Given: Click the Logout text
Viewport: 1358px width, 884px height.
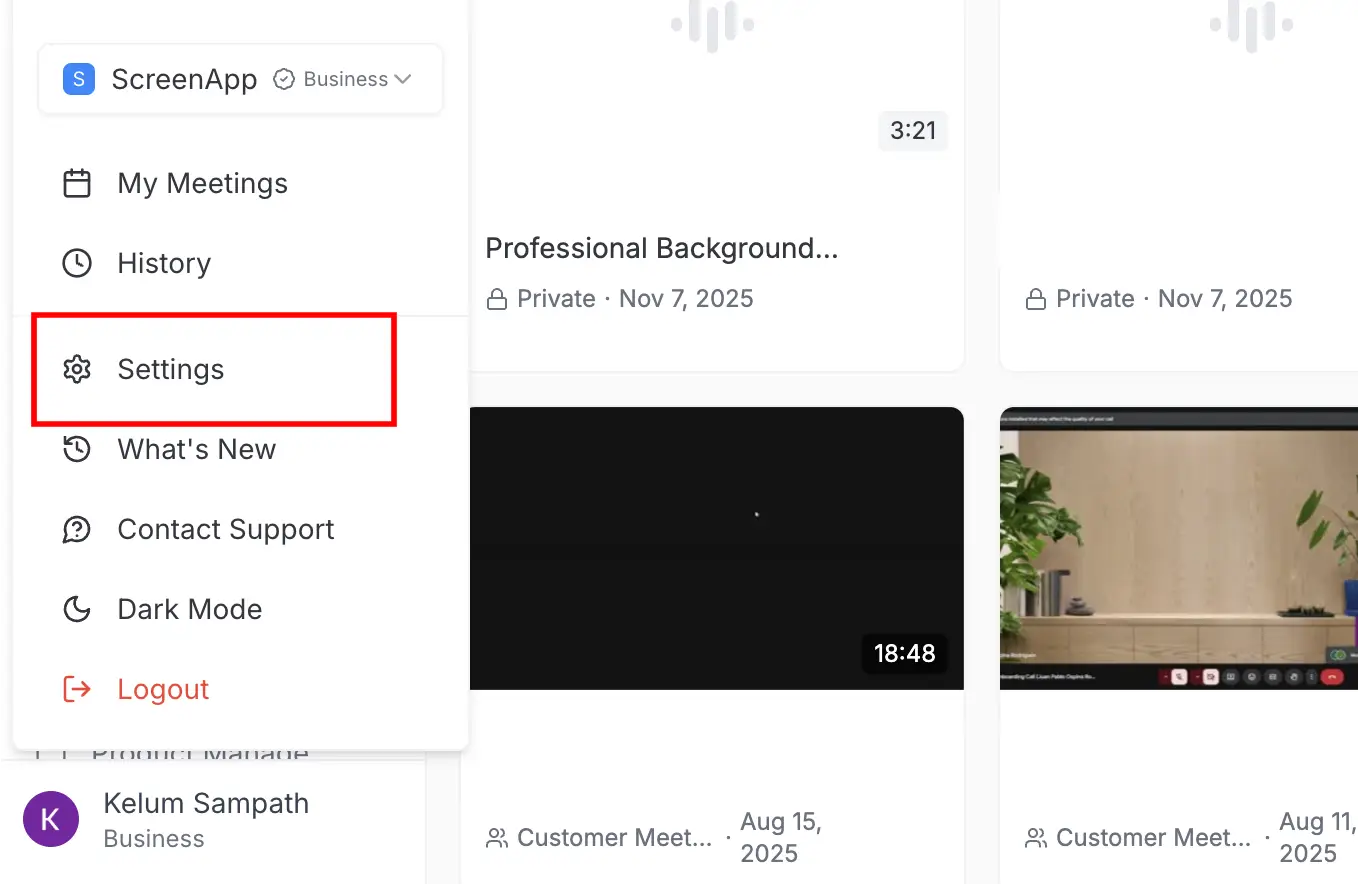Looking at the screenshot, I should tap(163, 690).
